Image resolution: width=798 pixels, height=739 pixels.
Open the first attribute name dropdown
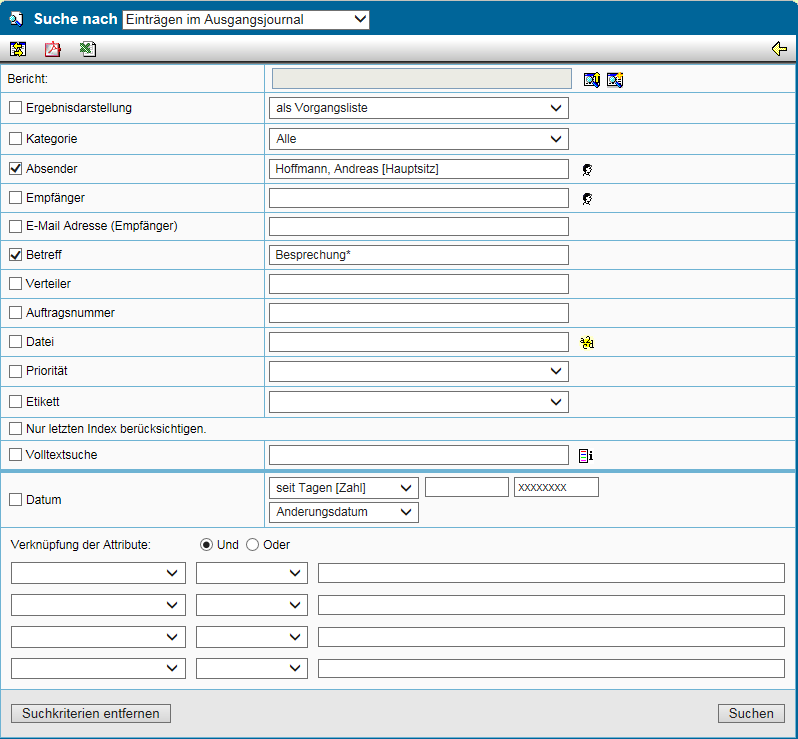click(98, 573)
